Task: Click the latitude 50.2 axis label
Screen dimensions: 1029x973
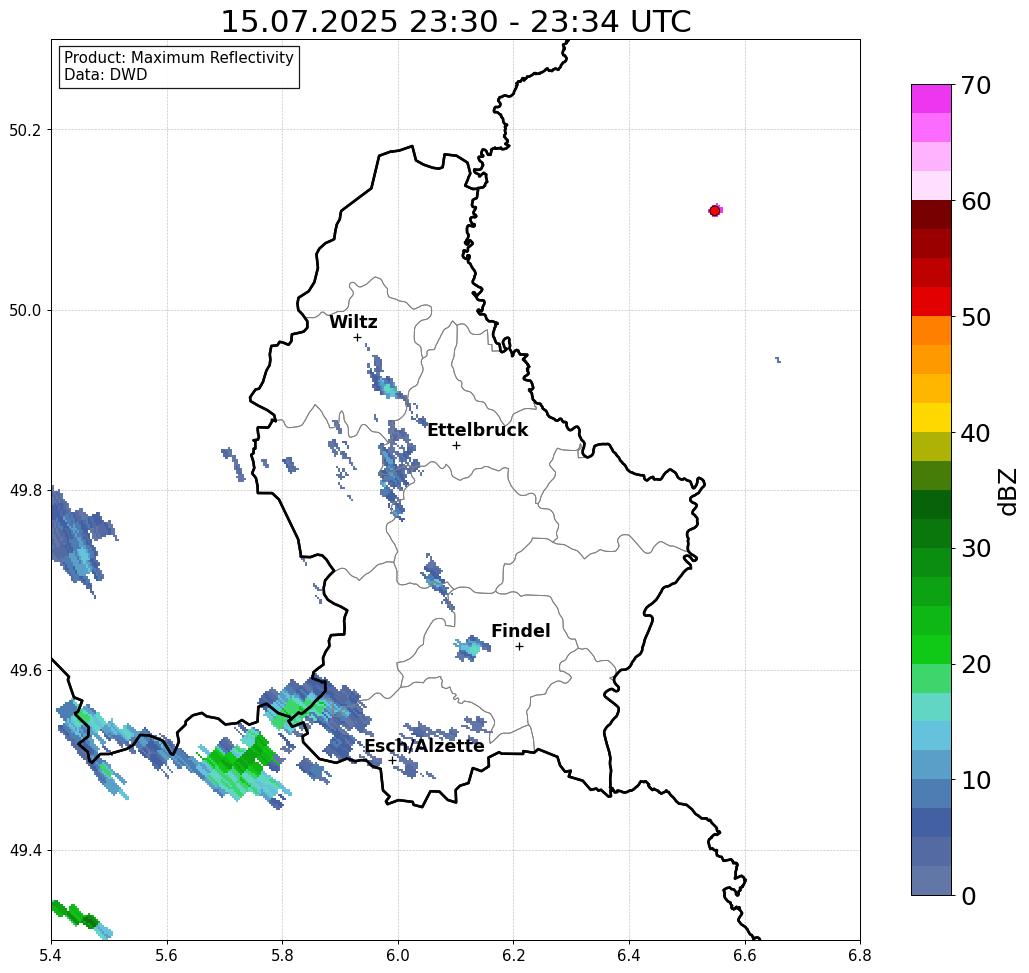Action: pyautogui.click(x=25, y=130)
